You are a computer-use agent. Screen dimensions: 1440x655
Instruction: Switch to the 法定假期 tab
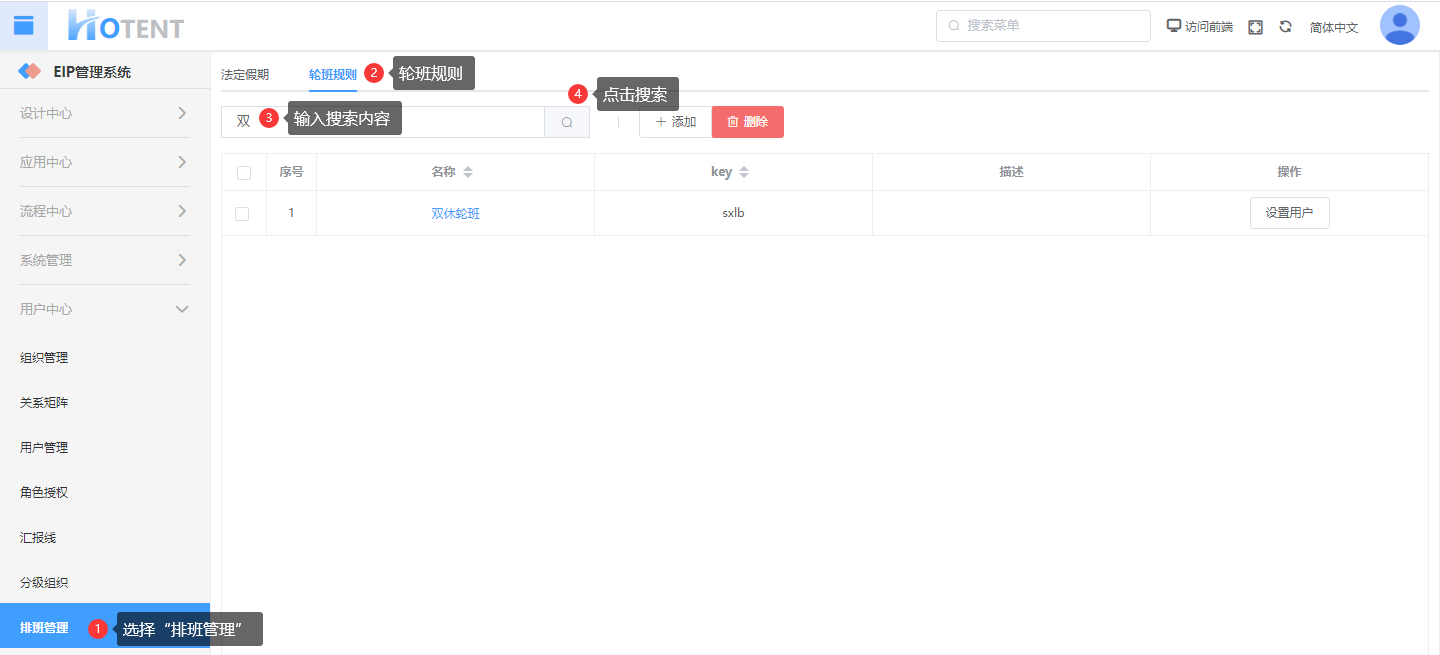[245, 74]
